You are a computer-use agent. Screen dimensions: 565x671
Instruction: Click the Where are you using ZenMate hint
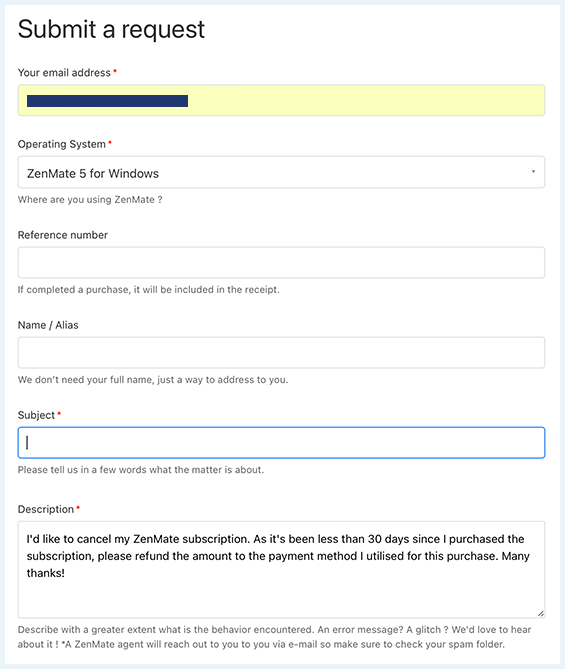[x=90, y=200]
